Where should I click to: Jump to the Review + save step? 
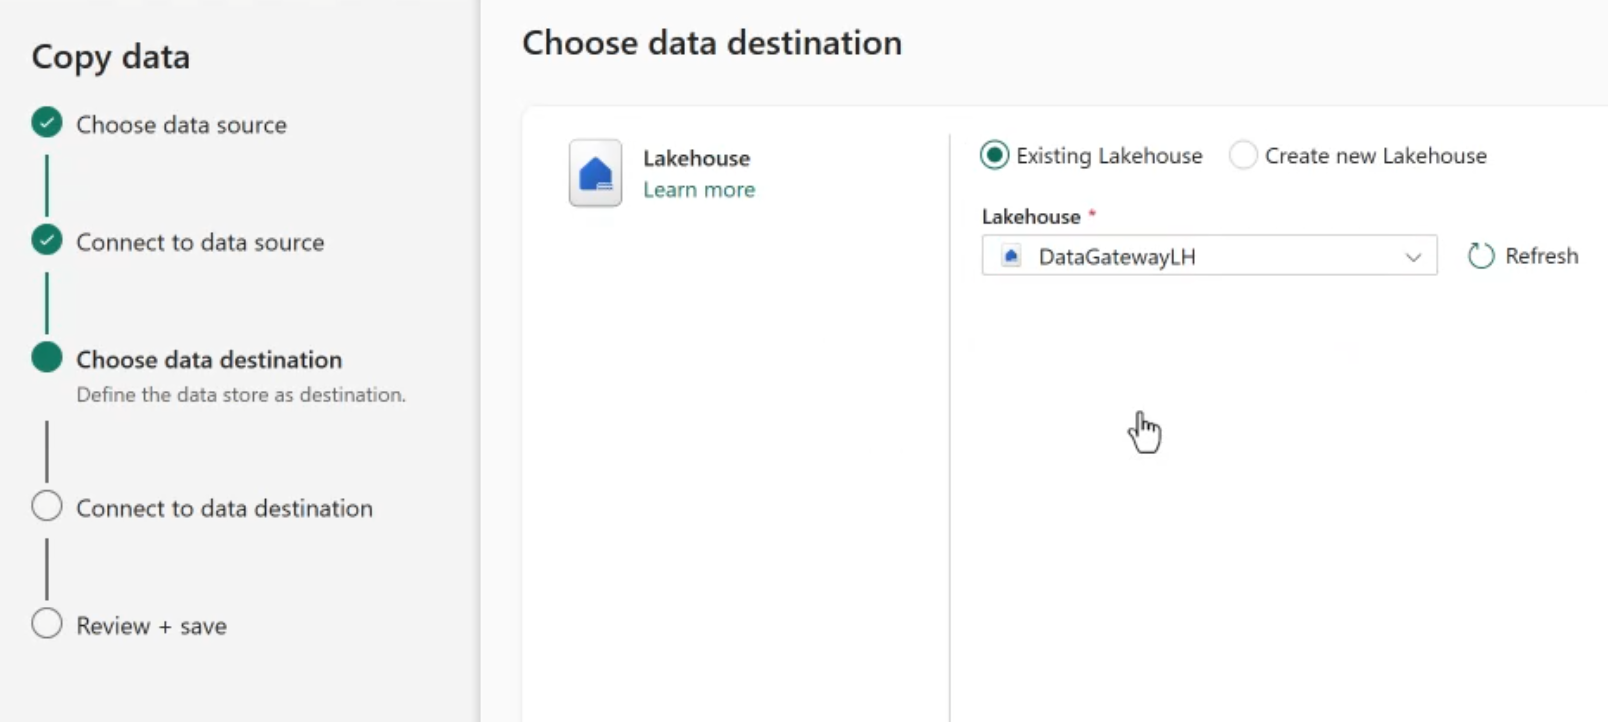[151, 626]
